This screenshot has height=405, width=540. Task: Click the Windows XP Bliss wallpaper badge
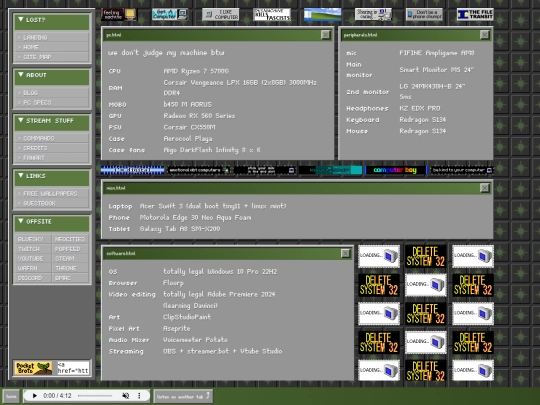322,14
